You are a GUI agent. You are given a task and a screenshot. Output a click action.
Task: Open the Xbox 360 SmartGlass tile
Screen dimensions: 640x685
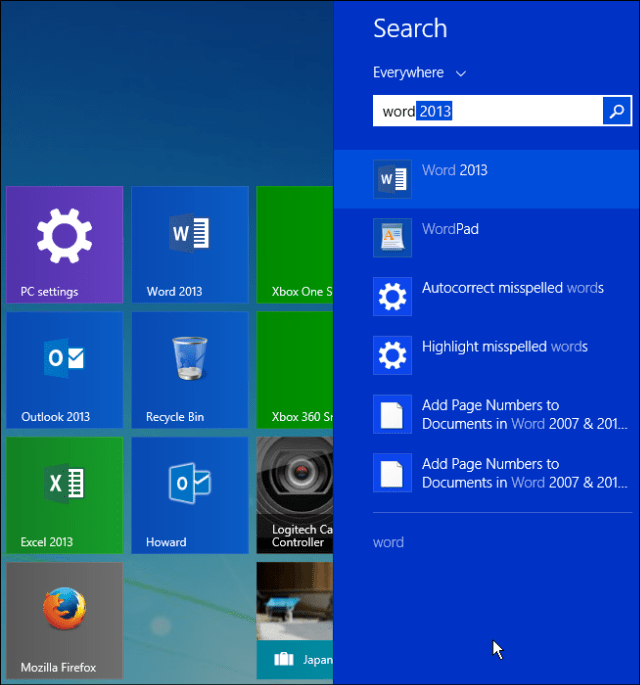coord(295,370)
